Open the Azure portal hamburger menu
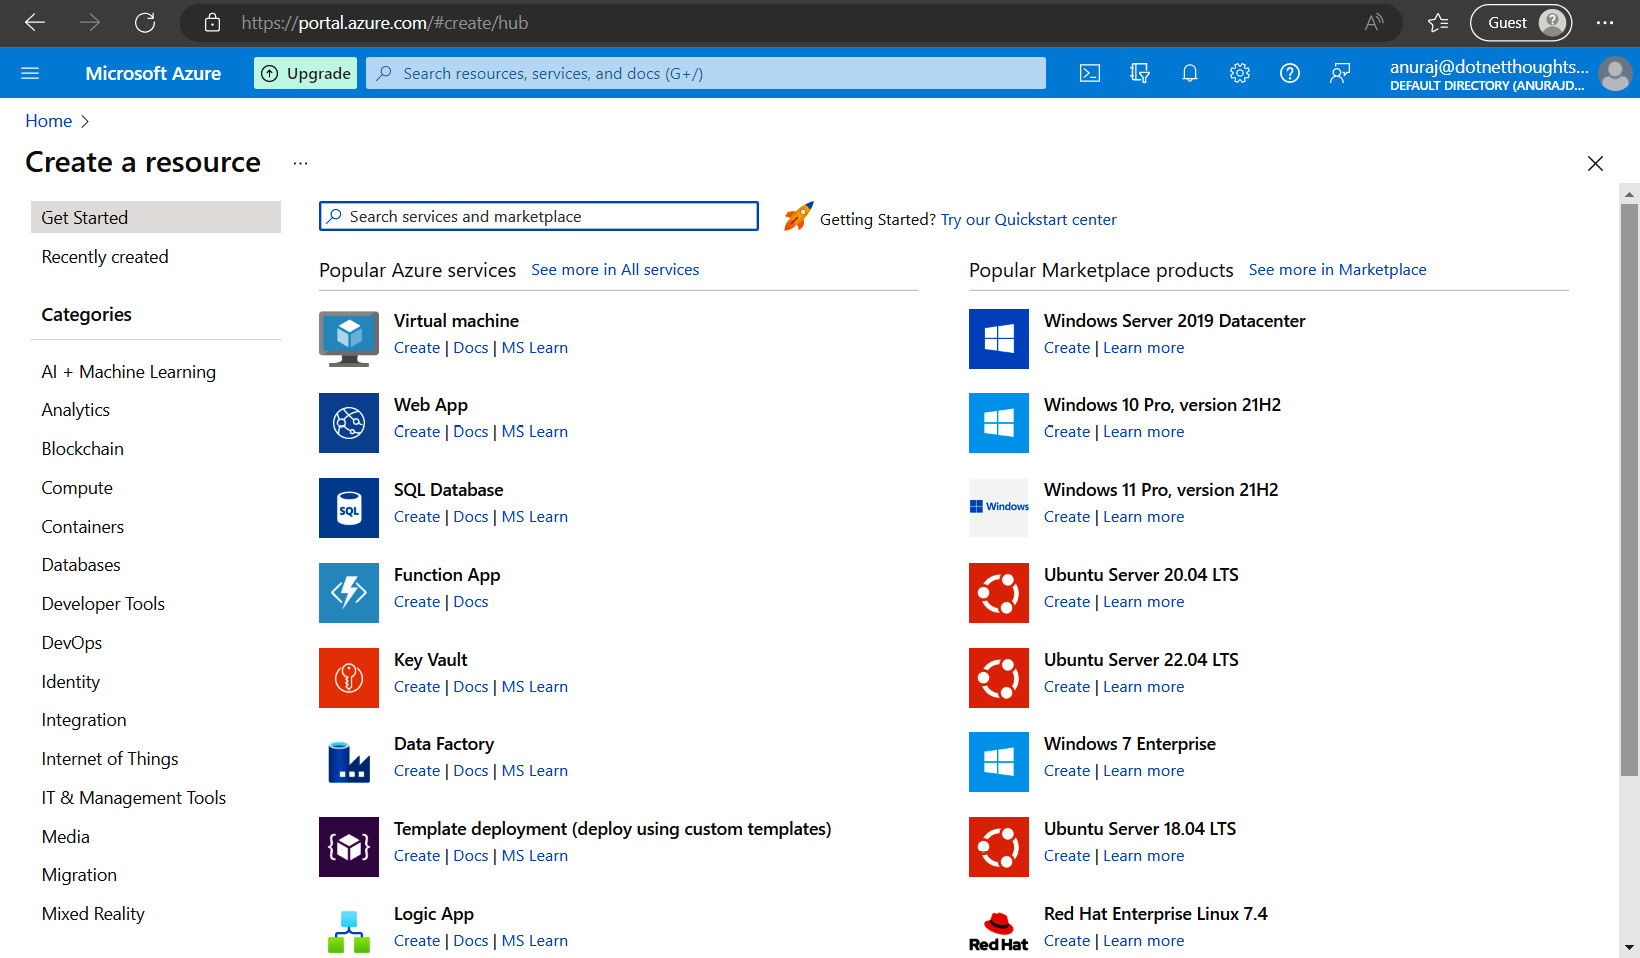 (x=30, y=73)
